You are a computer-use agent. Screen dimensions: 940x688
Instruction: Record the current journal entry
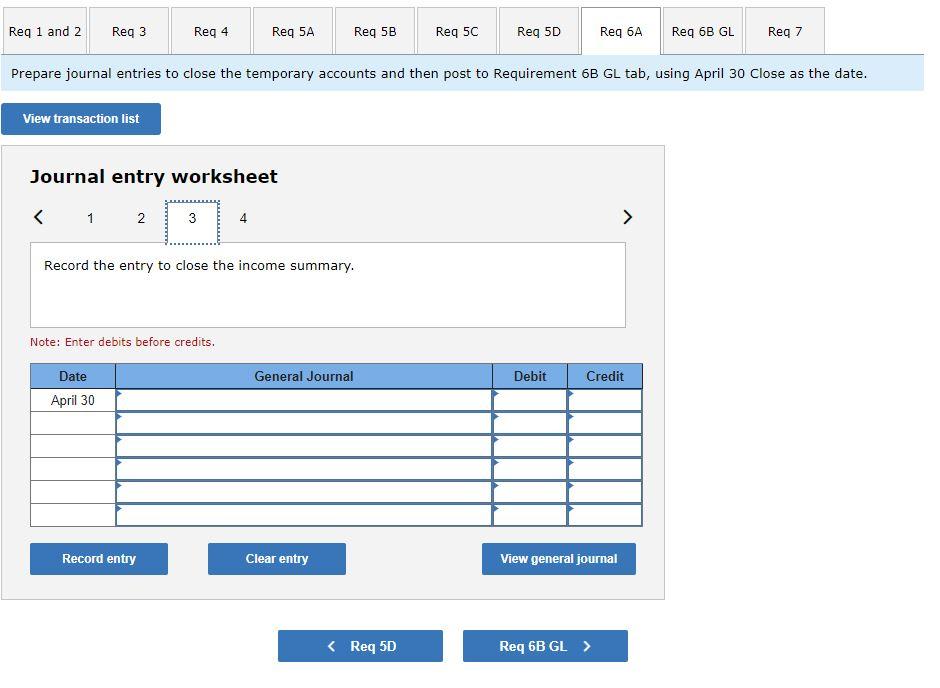point(98,558)
